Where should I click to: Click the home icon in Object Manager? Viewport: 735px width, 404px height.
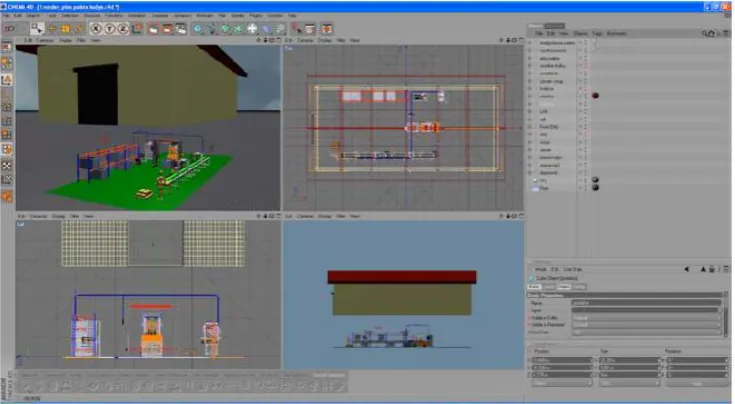(x=712, y=33)
